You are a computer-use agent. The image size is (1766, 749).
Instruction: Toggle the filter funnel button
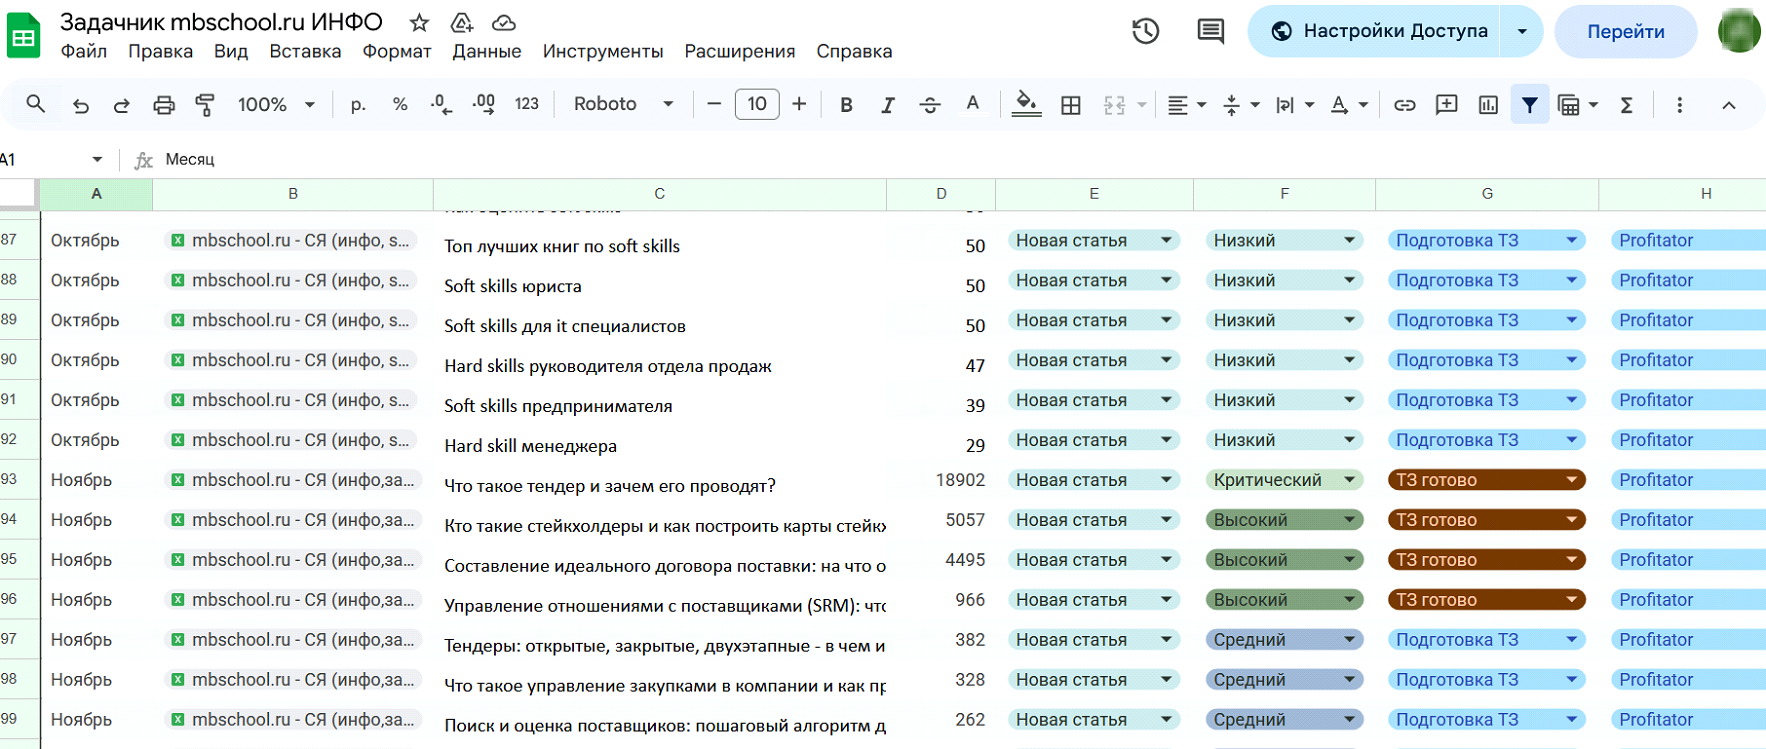1529,105
